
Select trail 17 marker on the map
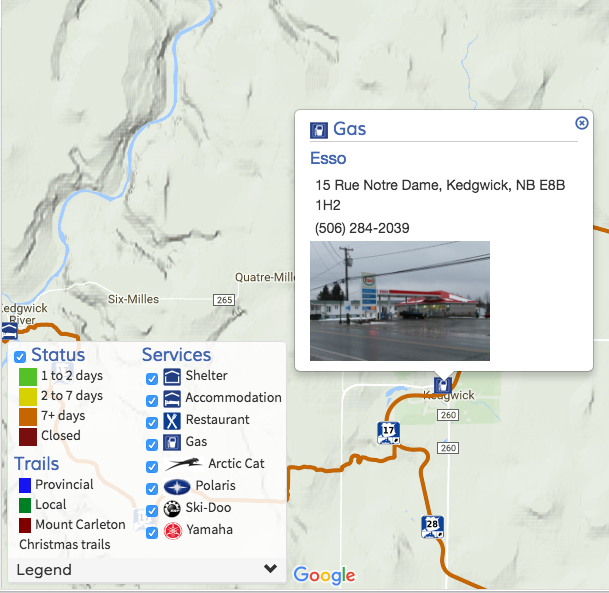388,433
